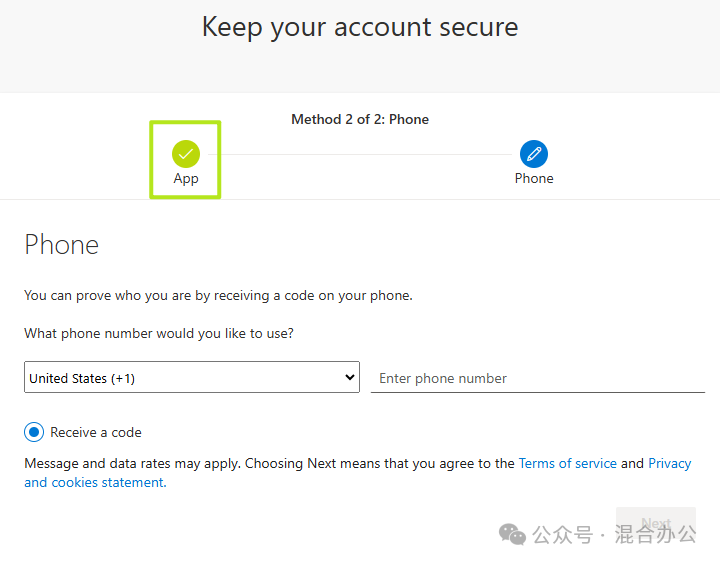The width and height of the screenshot is (720, 564).
Task: Select the App step label
Action: point(186,179)
